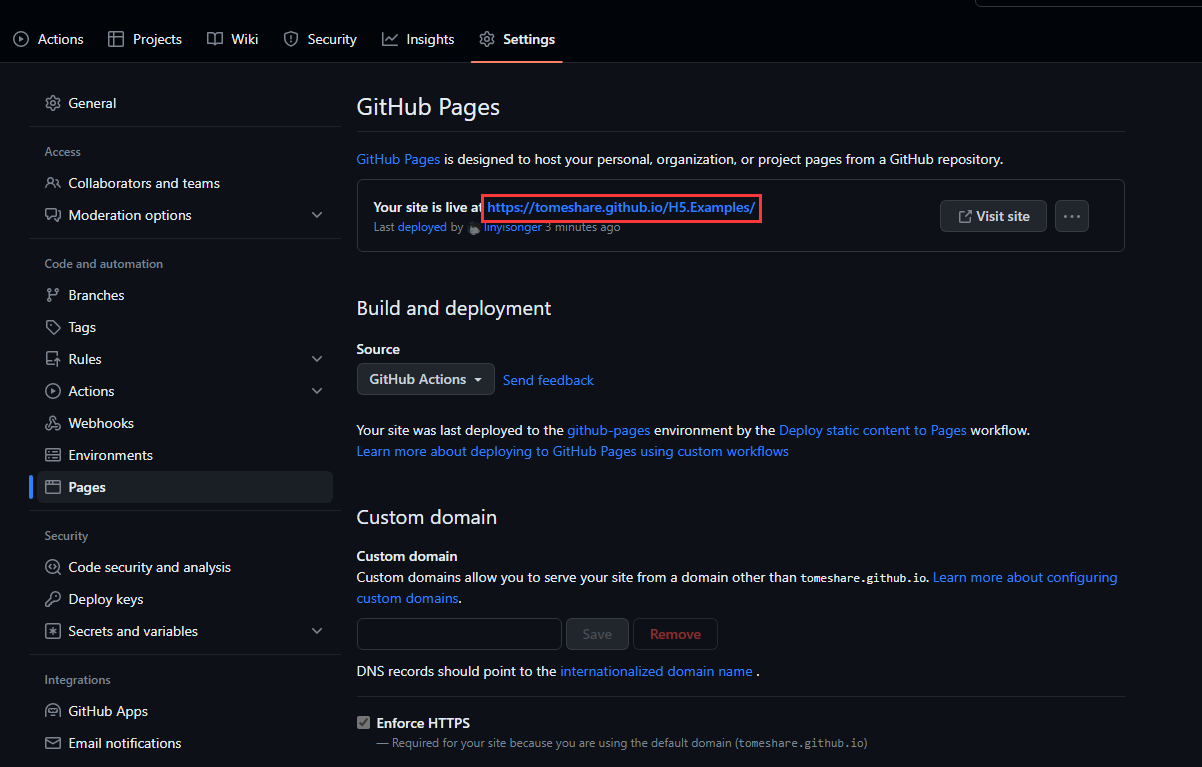
Task: Open the internationalized domain name link
Action: tap(656, 671)
